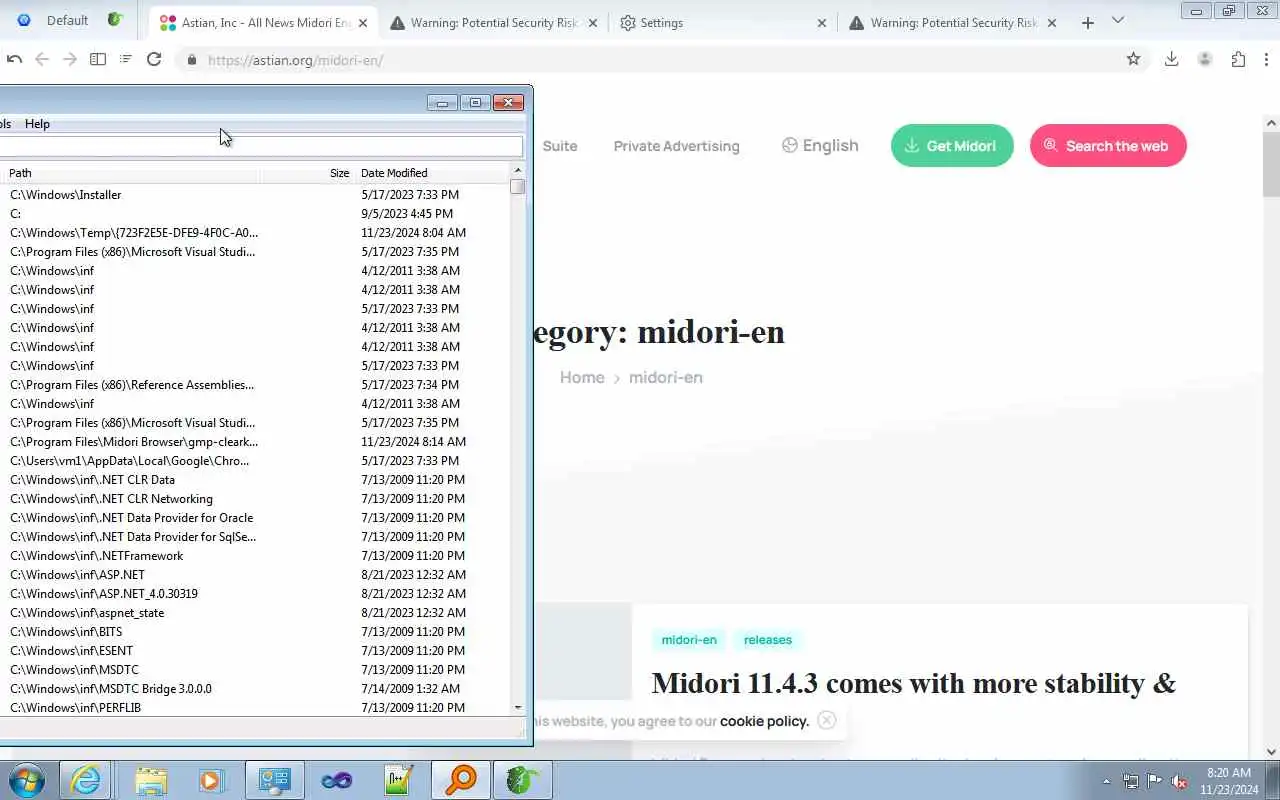This screenshot has width=1280, height=800.
Task: Select the .NET CLR Networking row
Action: tap(255, 499)
